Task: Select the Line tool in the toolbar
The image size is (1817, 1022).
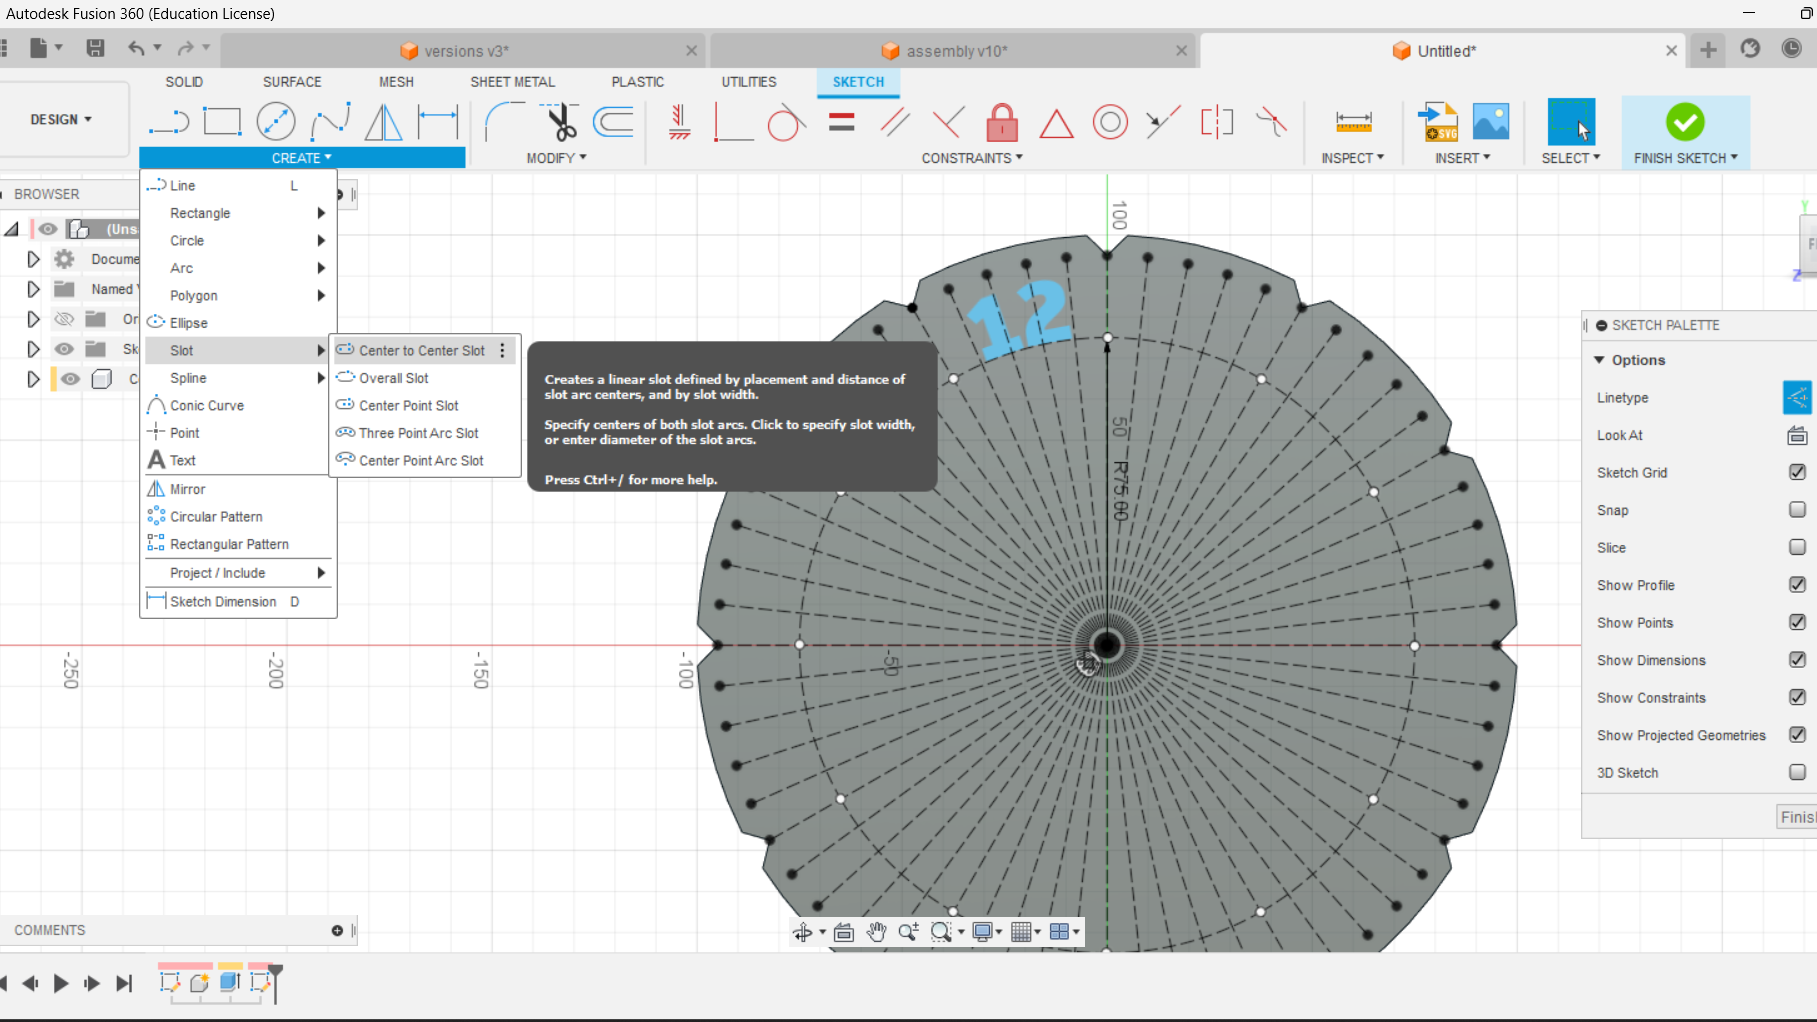Action: [169, 121]
